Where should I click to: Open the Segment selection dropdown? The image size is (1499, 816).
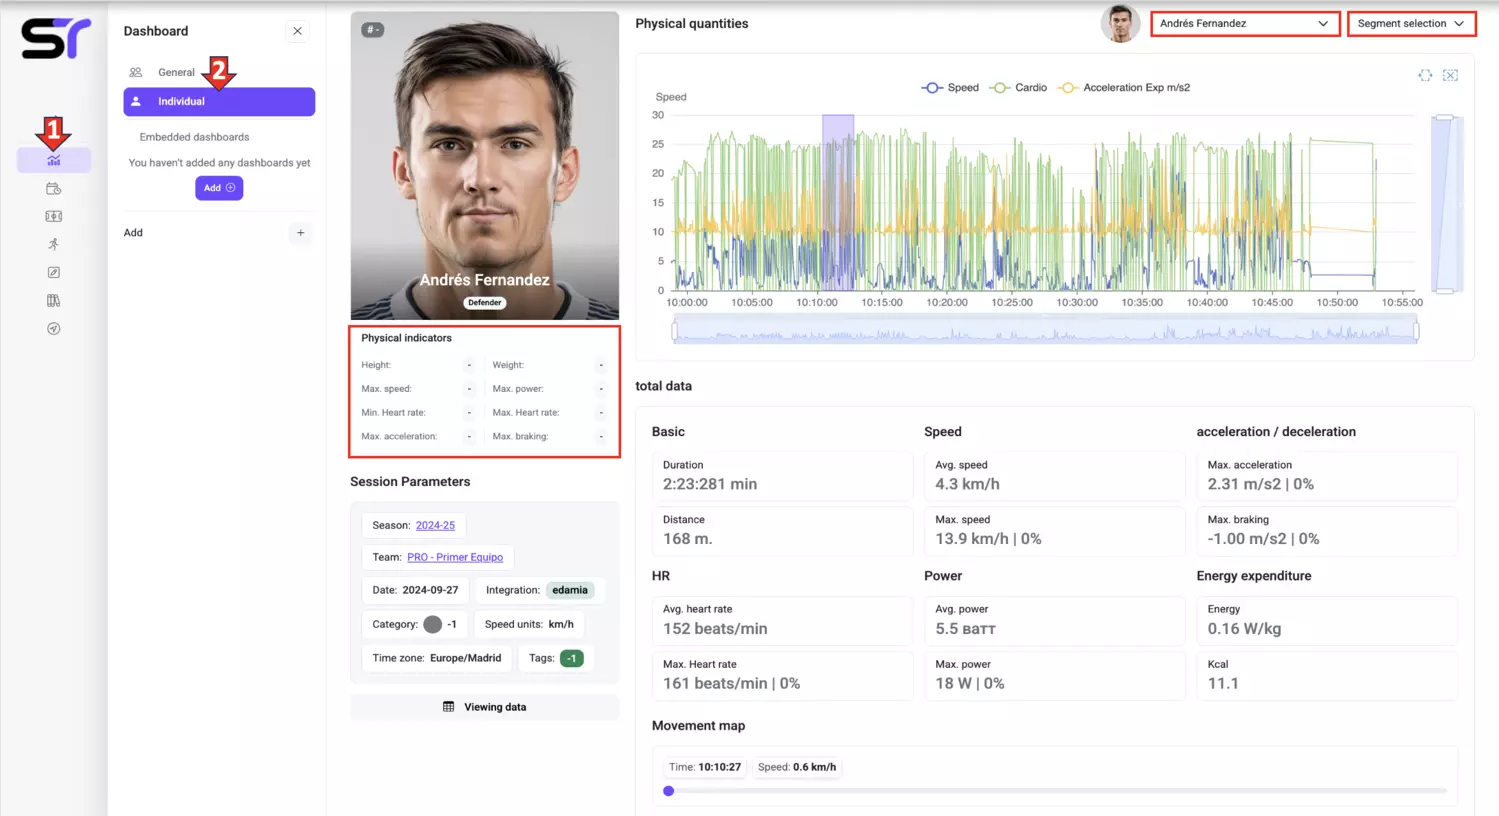click(x=1411, y=23)
